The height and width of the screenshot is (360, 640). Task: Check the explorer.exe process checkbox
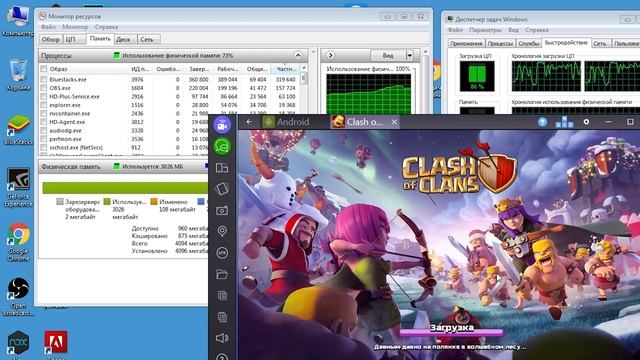[x=44, y=105]
